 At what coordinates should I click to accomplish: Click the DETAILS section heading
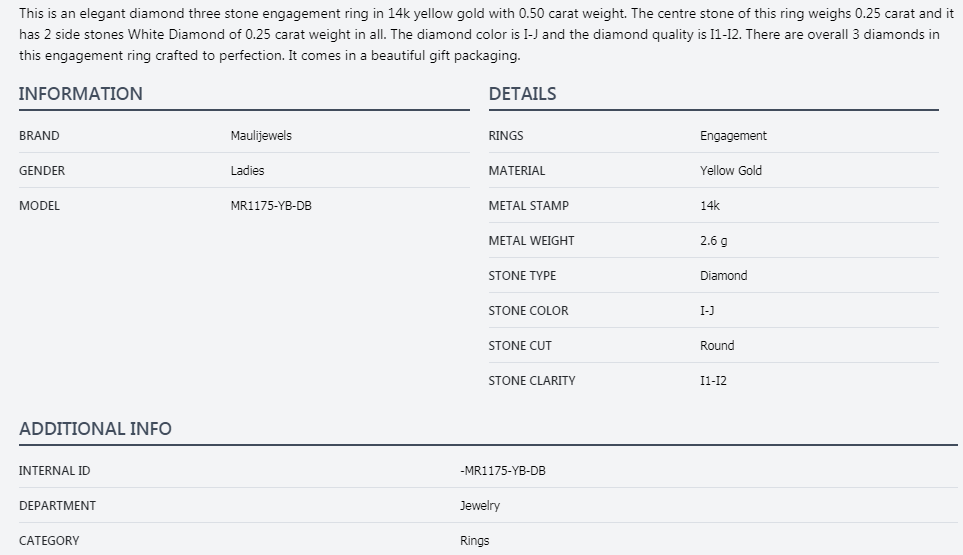[522, 94]
